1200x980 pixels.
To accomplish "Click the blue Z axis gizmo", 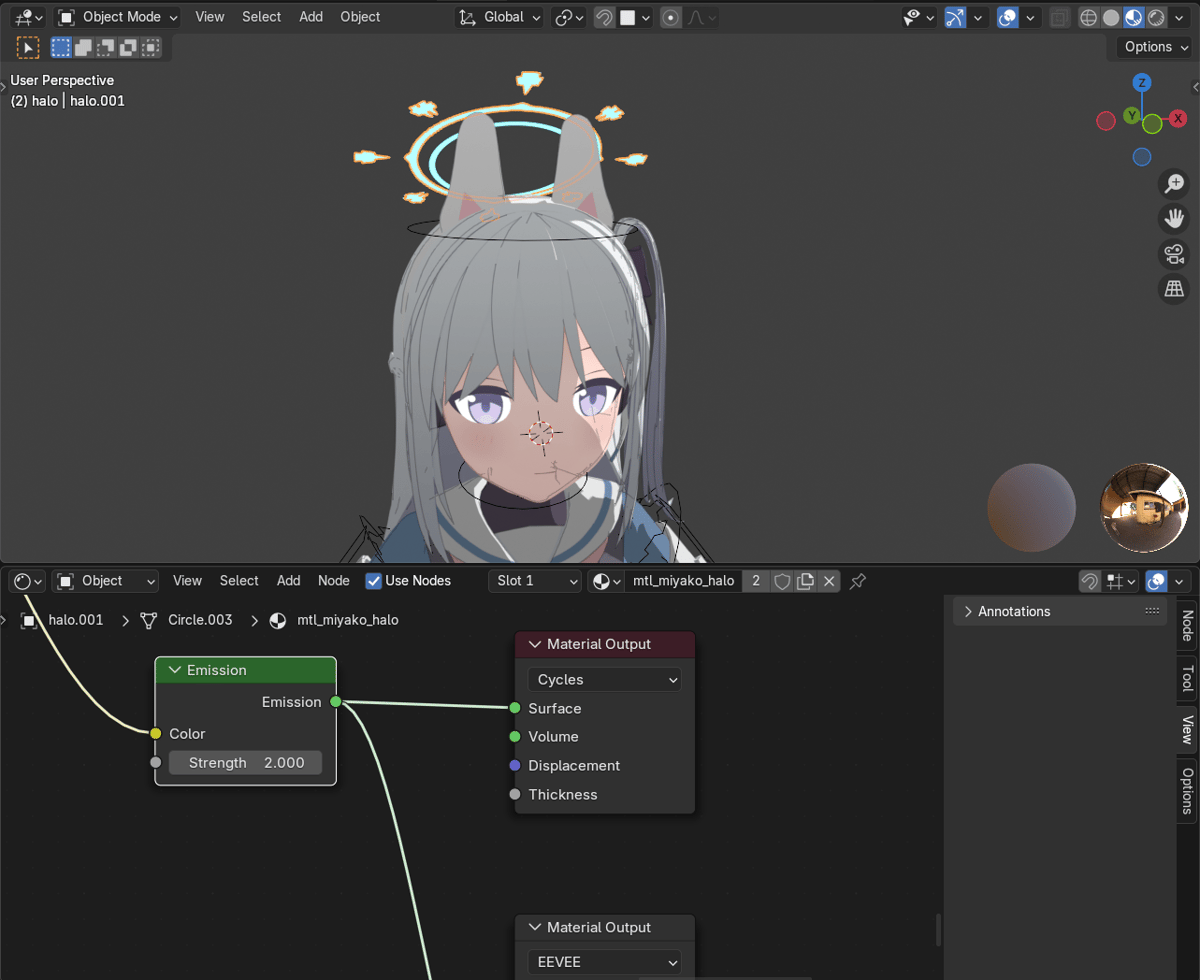I will coord(1142,82).
